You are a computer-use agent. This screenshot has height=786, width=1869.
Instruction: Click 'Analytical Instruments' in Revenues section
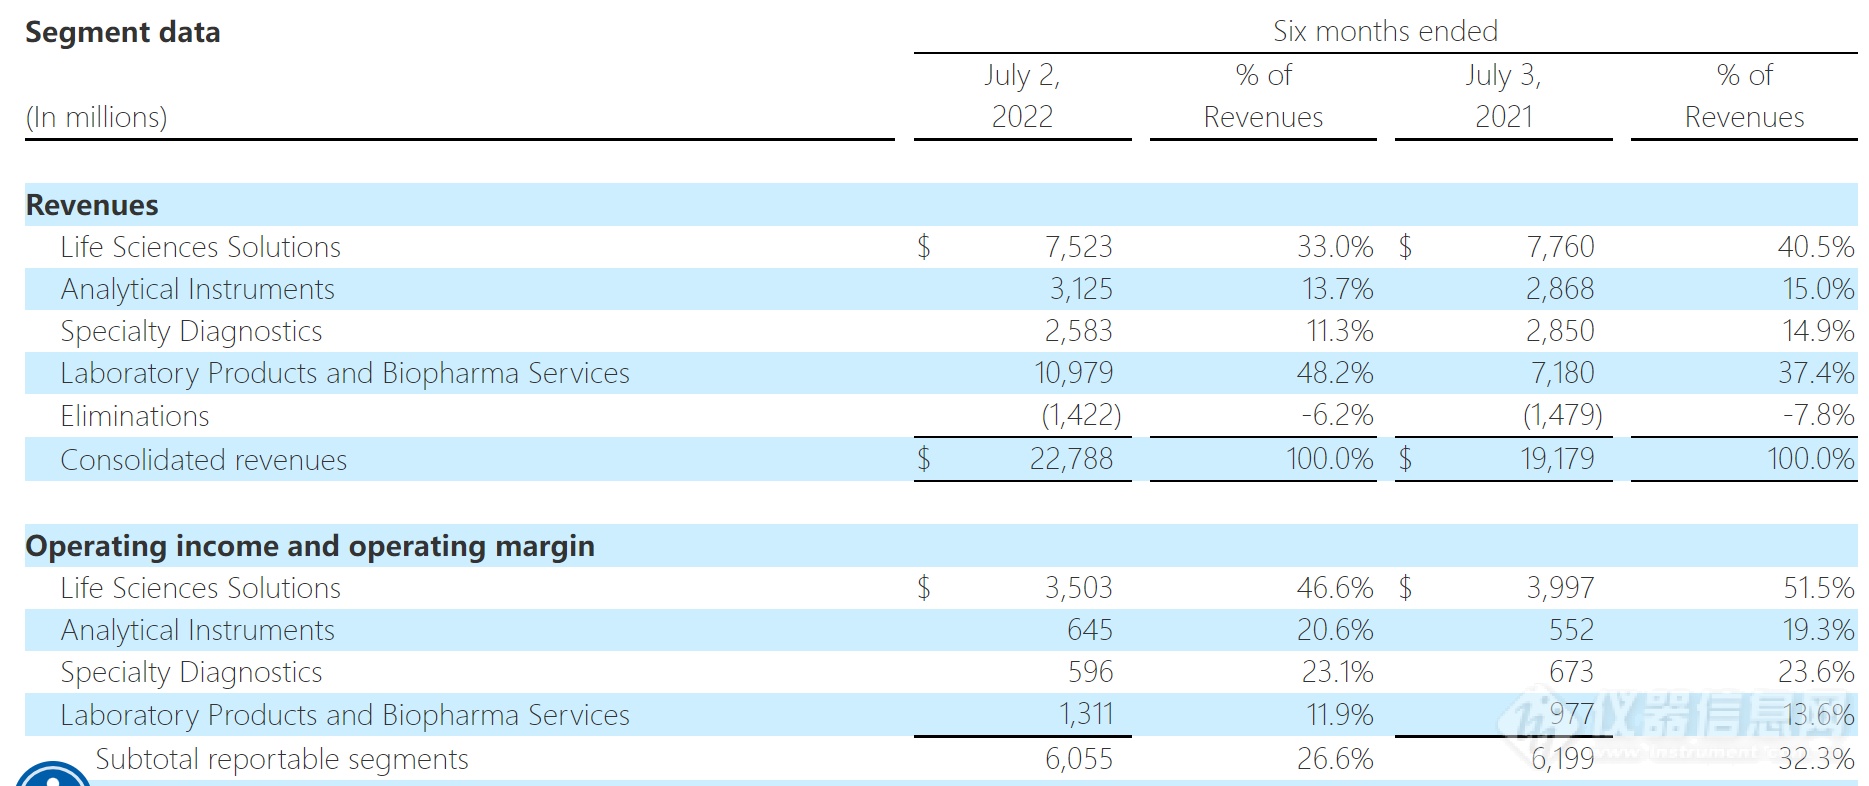tap(197, 289)
